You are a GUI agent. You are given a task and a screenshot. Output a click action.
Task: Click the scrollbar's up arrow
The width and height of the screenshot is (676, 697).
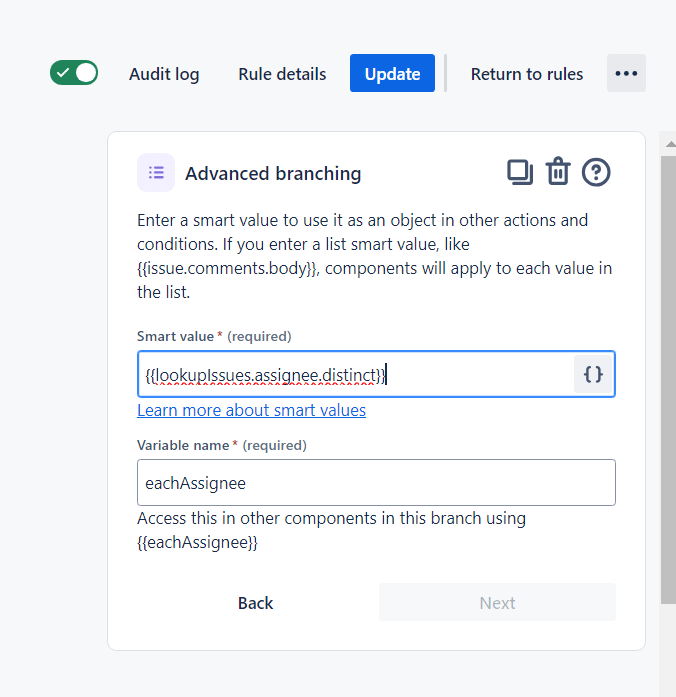pos(670,144)
